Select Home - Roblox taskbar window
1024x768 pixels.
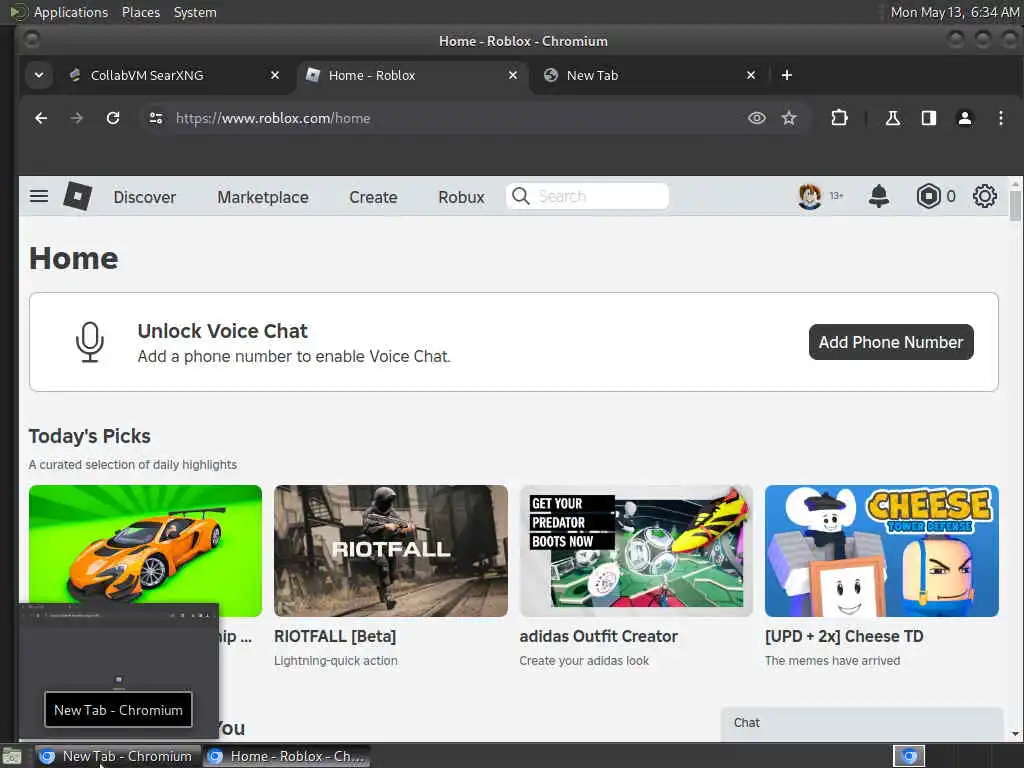pos(287,756)
